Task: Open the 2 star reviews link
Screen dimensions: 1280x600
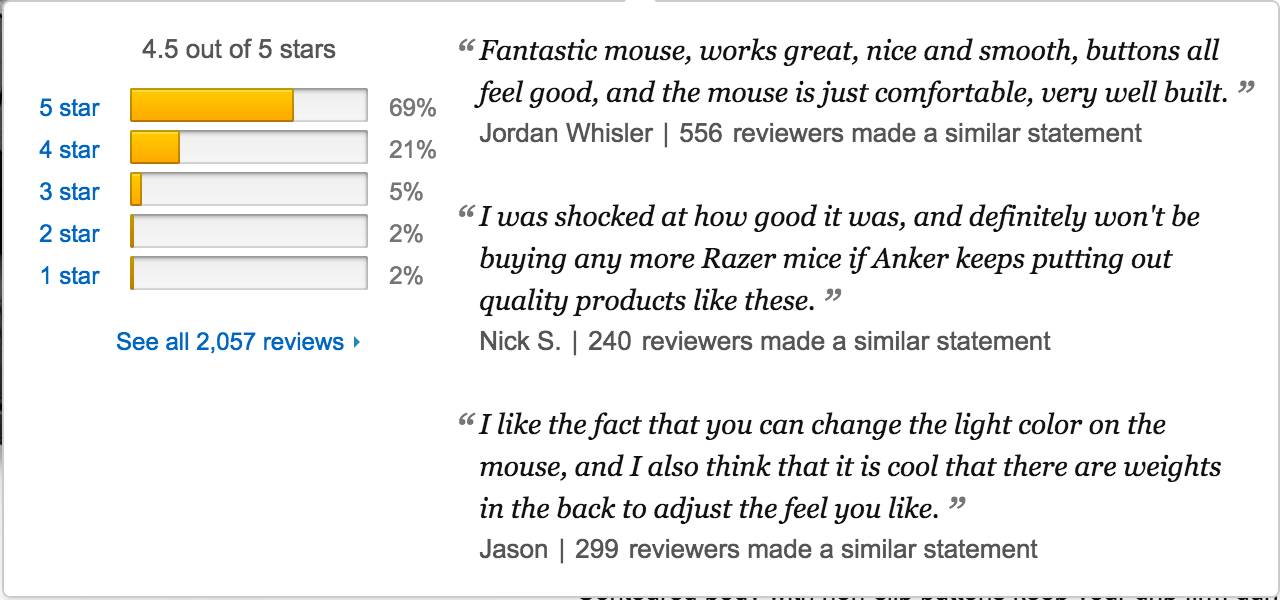Action: coord(70,233)
